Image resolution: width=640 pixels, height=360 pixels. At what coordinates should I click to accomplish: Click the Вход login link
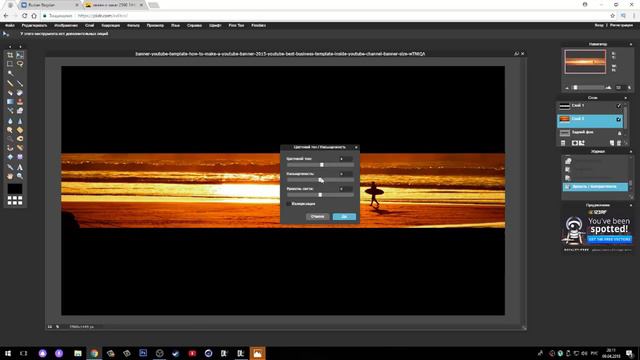coord(599,25)
